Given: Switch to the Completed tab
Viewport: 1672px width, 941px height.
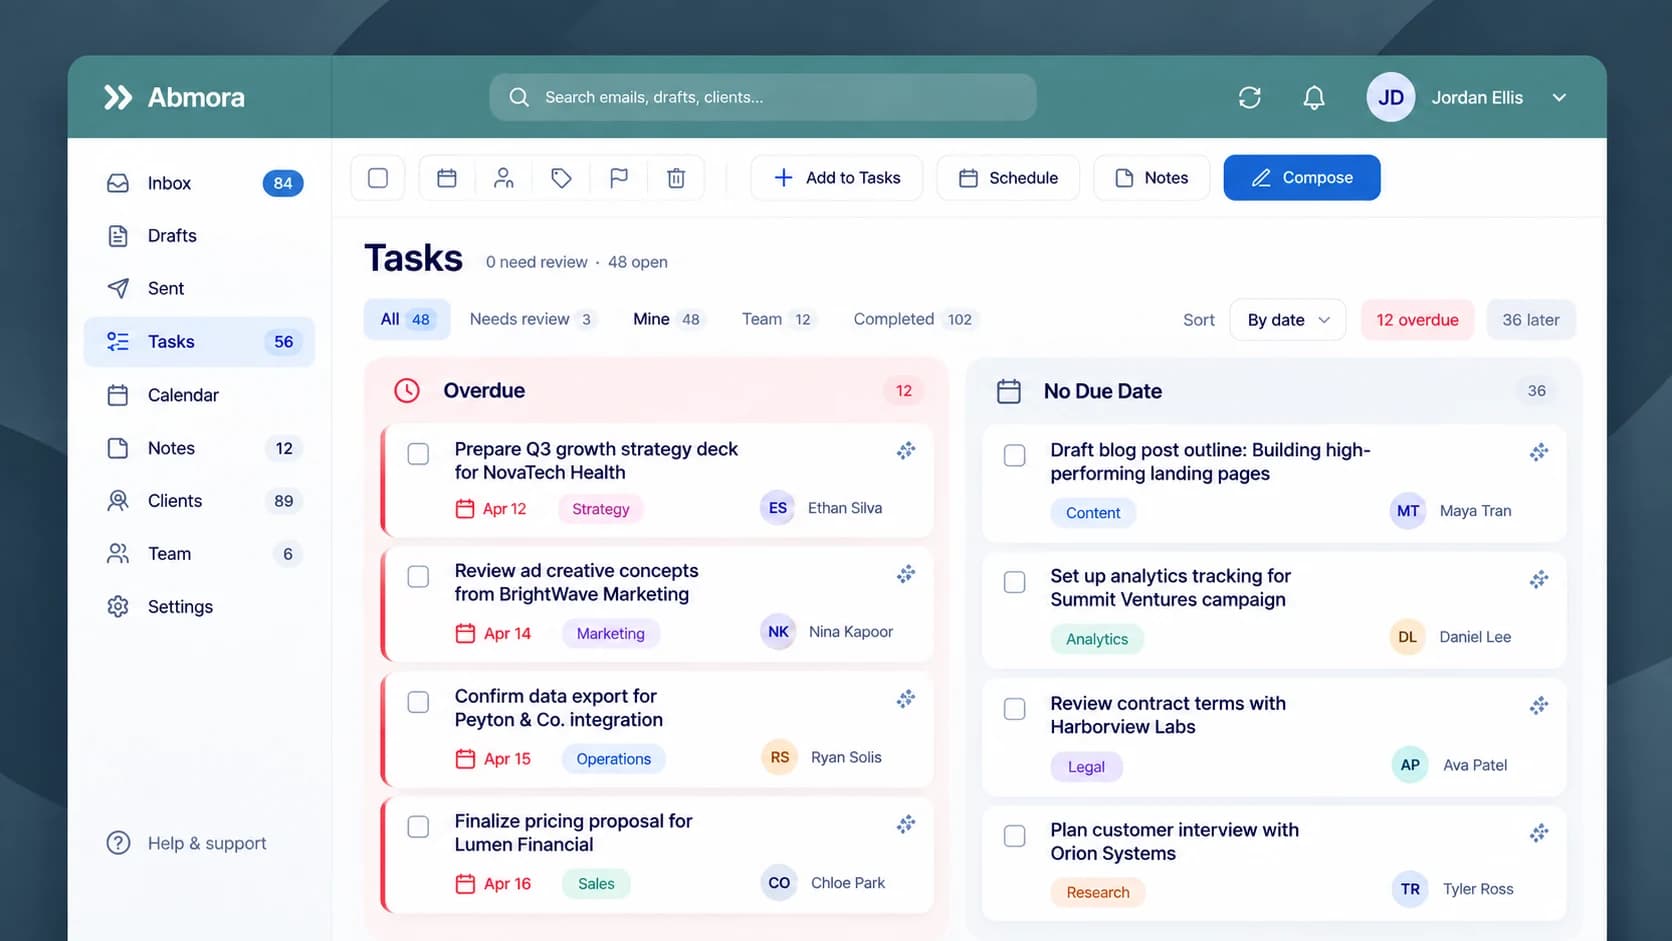Looking at the screenshot, I should tap(913, 319).
